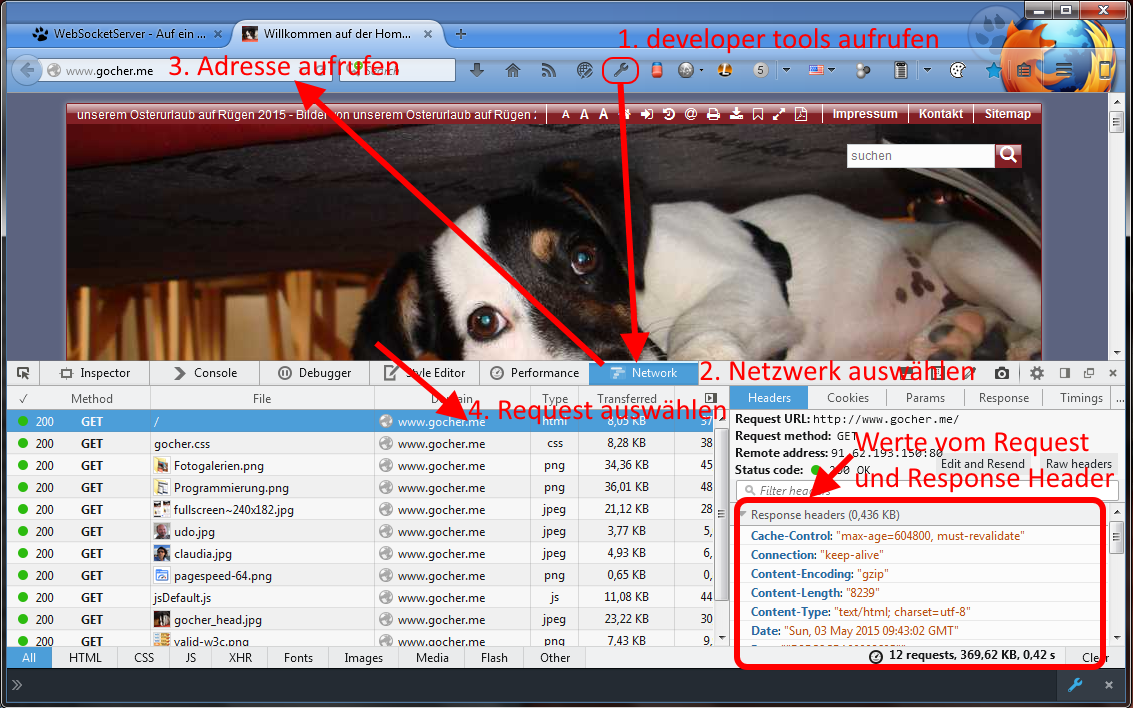This screenshot has width=1133, height=708.
Task: Switch to the Cookies tab
Action: (x=848, y=398)
